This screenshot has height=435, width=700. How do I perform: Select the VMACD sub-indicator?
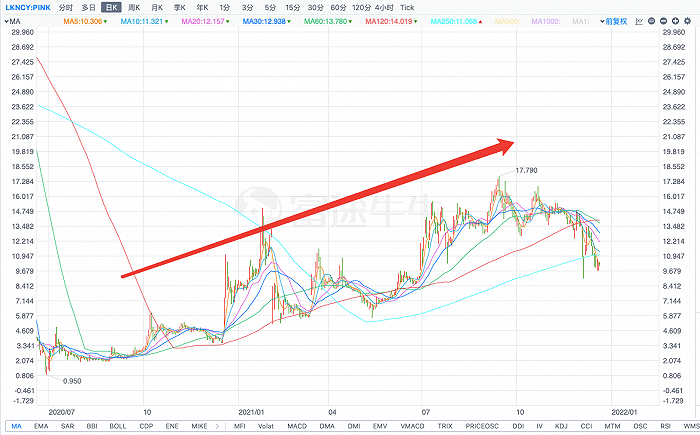412,426
